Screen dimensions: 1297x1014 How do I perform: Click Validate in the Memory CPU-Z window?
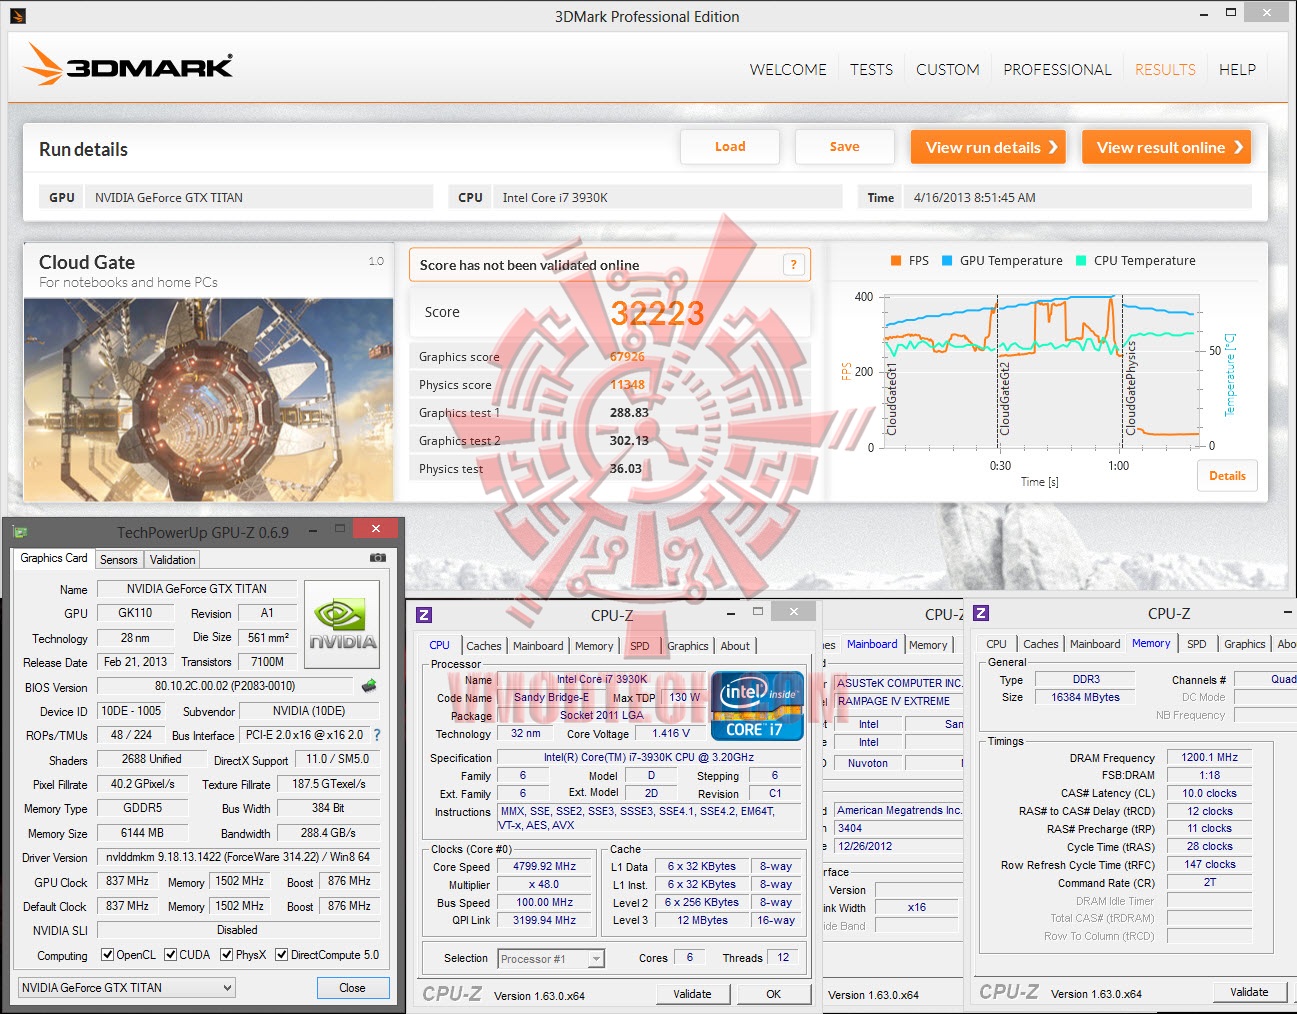coord(1249,992)
